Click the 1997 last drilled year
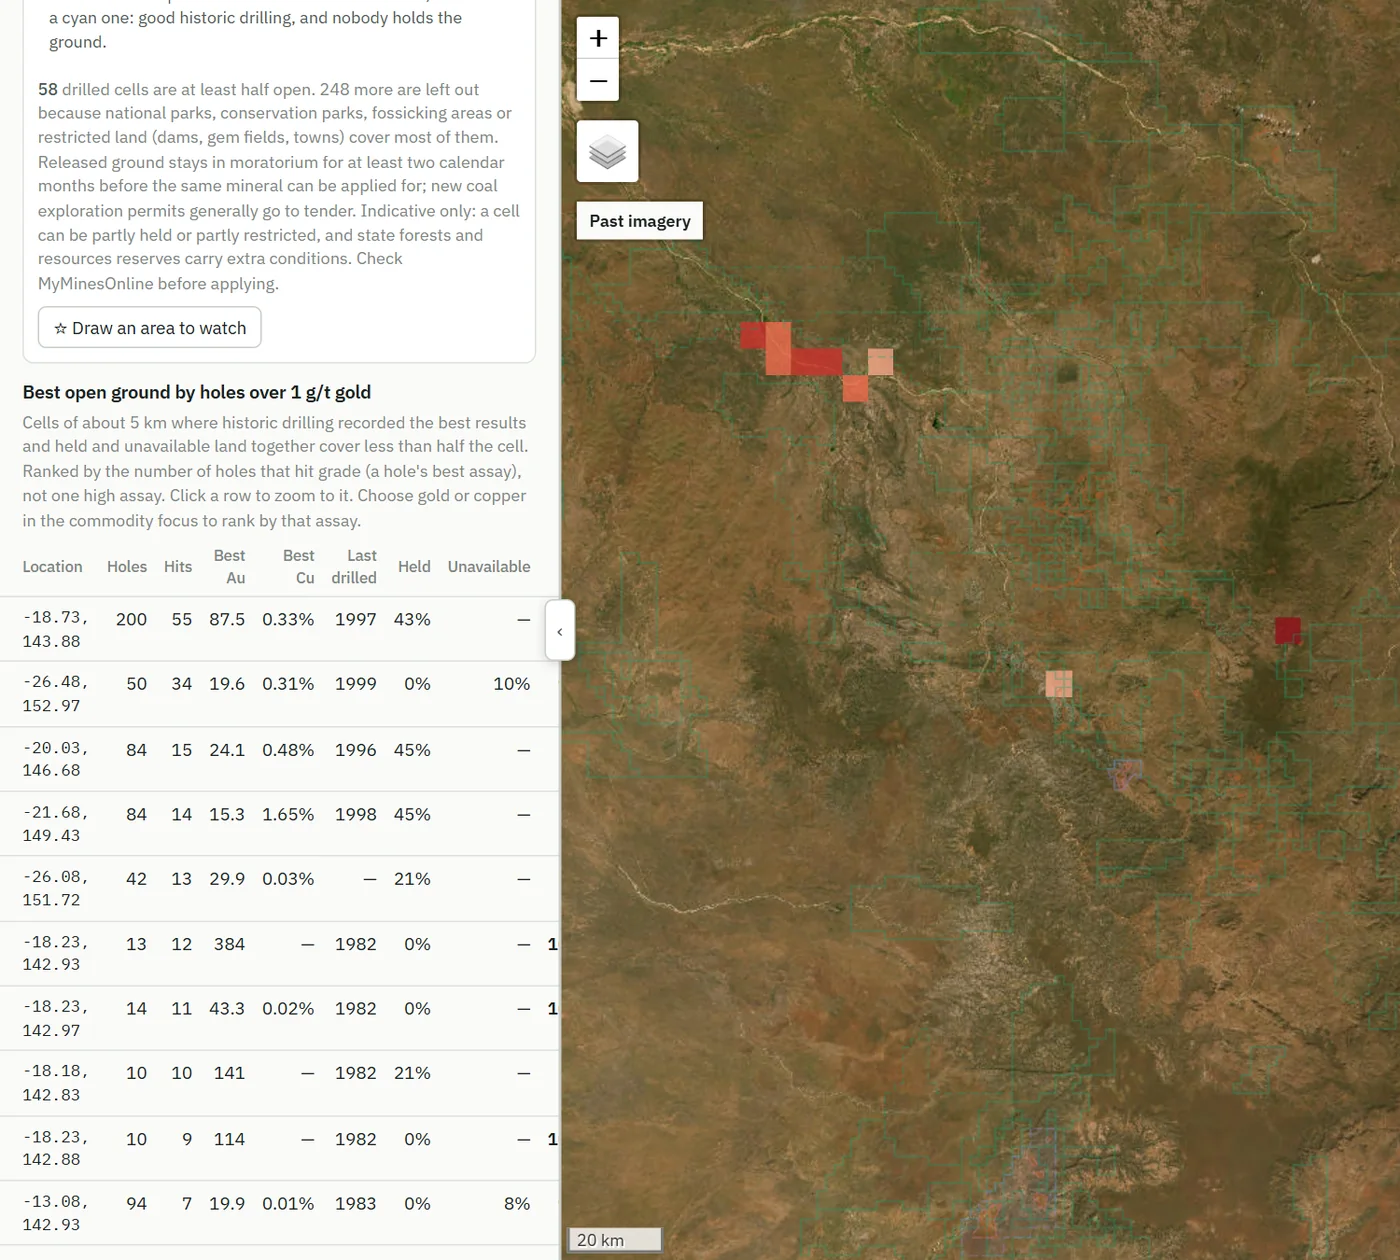 [356, 620]
